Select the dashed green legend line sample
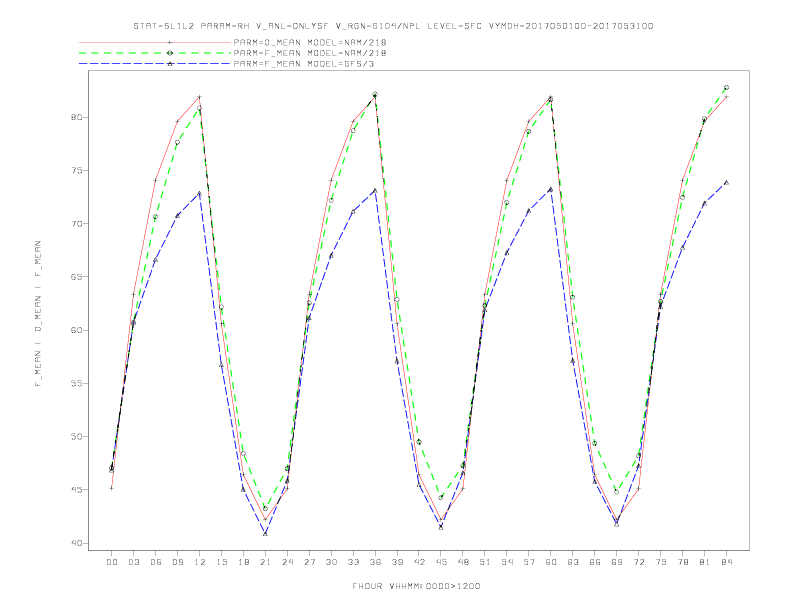Image resolution: width=792 pixels, height=612 pixels. click(155, 53)
